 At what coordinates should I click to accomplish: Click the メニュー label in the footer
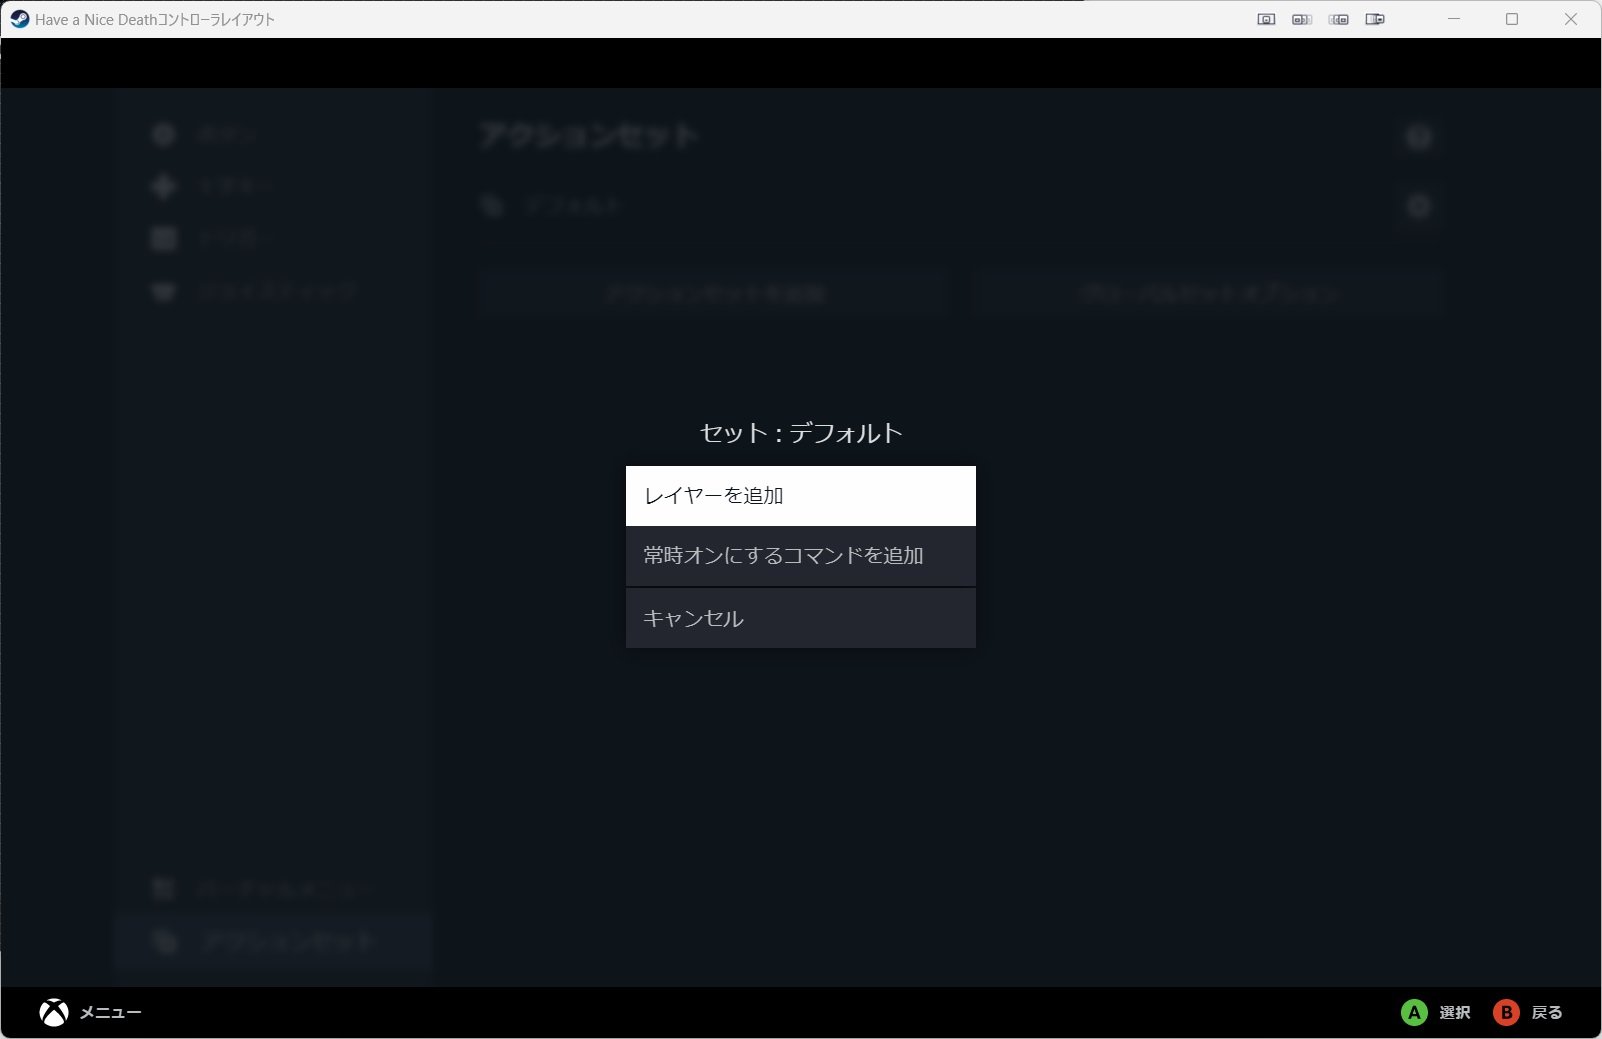110,1012
